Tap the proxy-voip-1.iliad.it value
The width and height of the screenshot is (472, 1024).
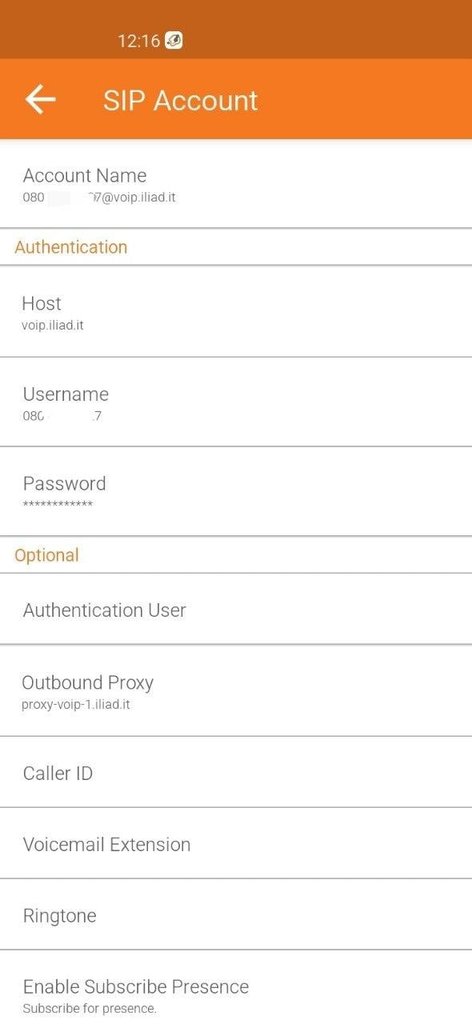tap(76, 705)
